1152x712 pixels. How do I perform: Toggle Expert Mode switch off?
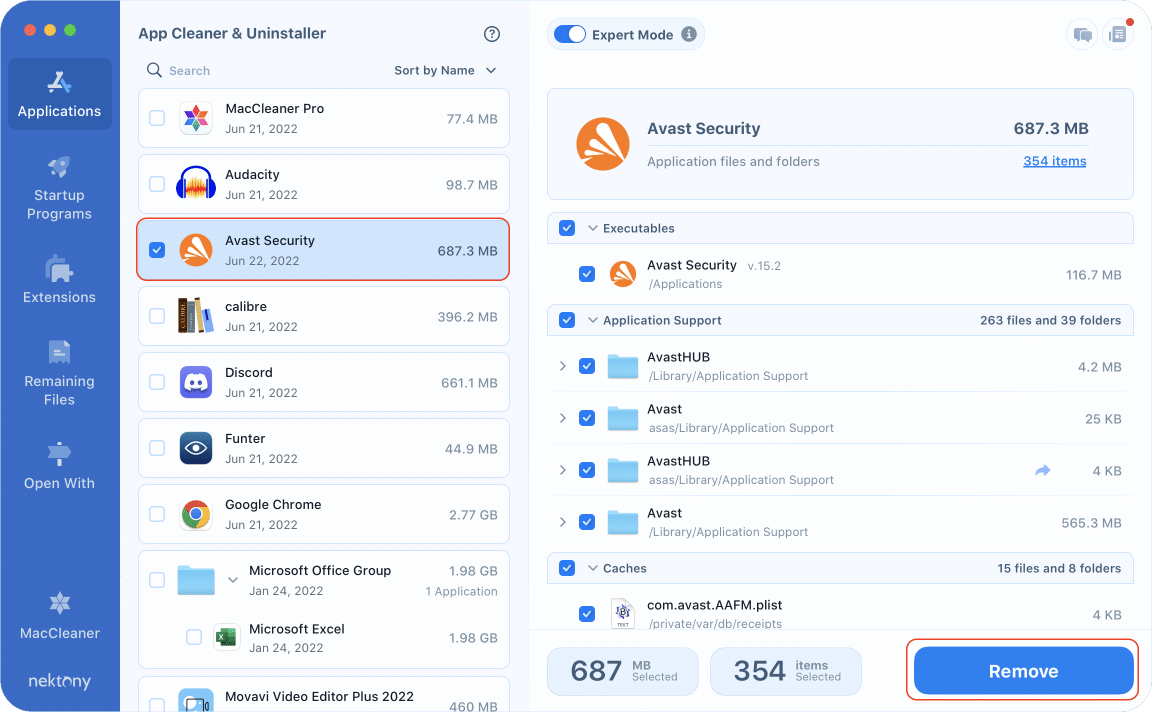(569, 35)
